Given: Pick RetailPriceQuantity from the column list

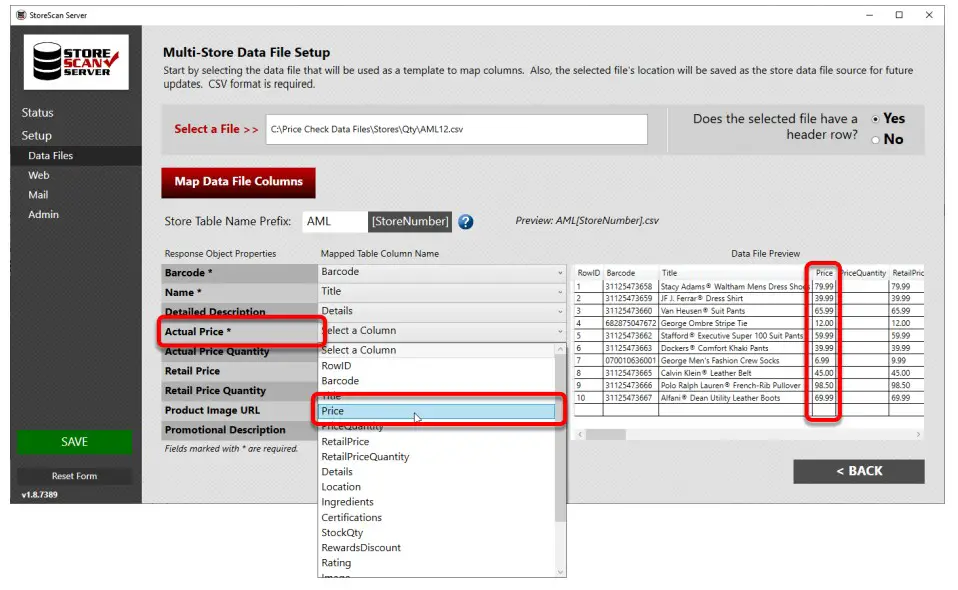Looking at the screenshot, I should click(437, 457).
